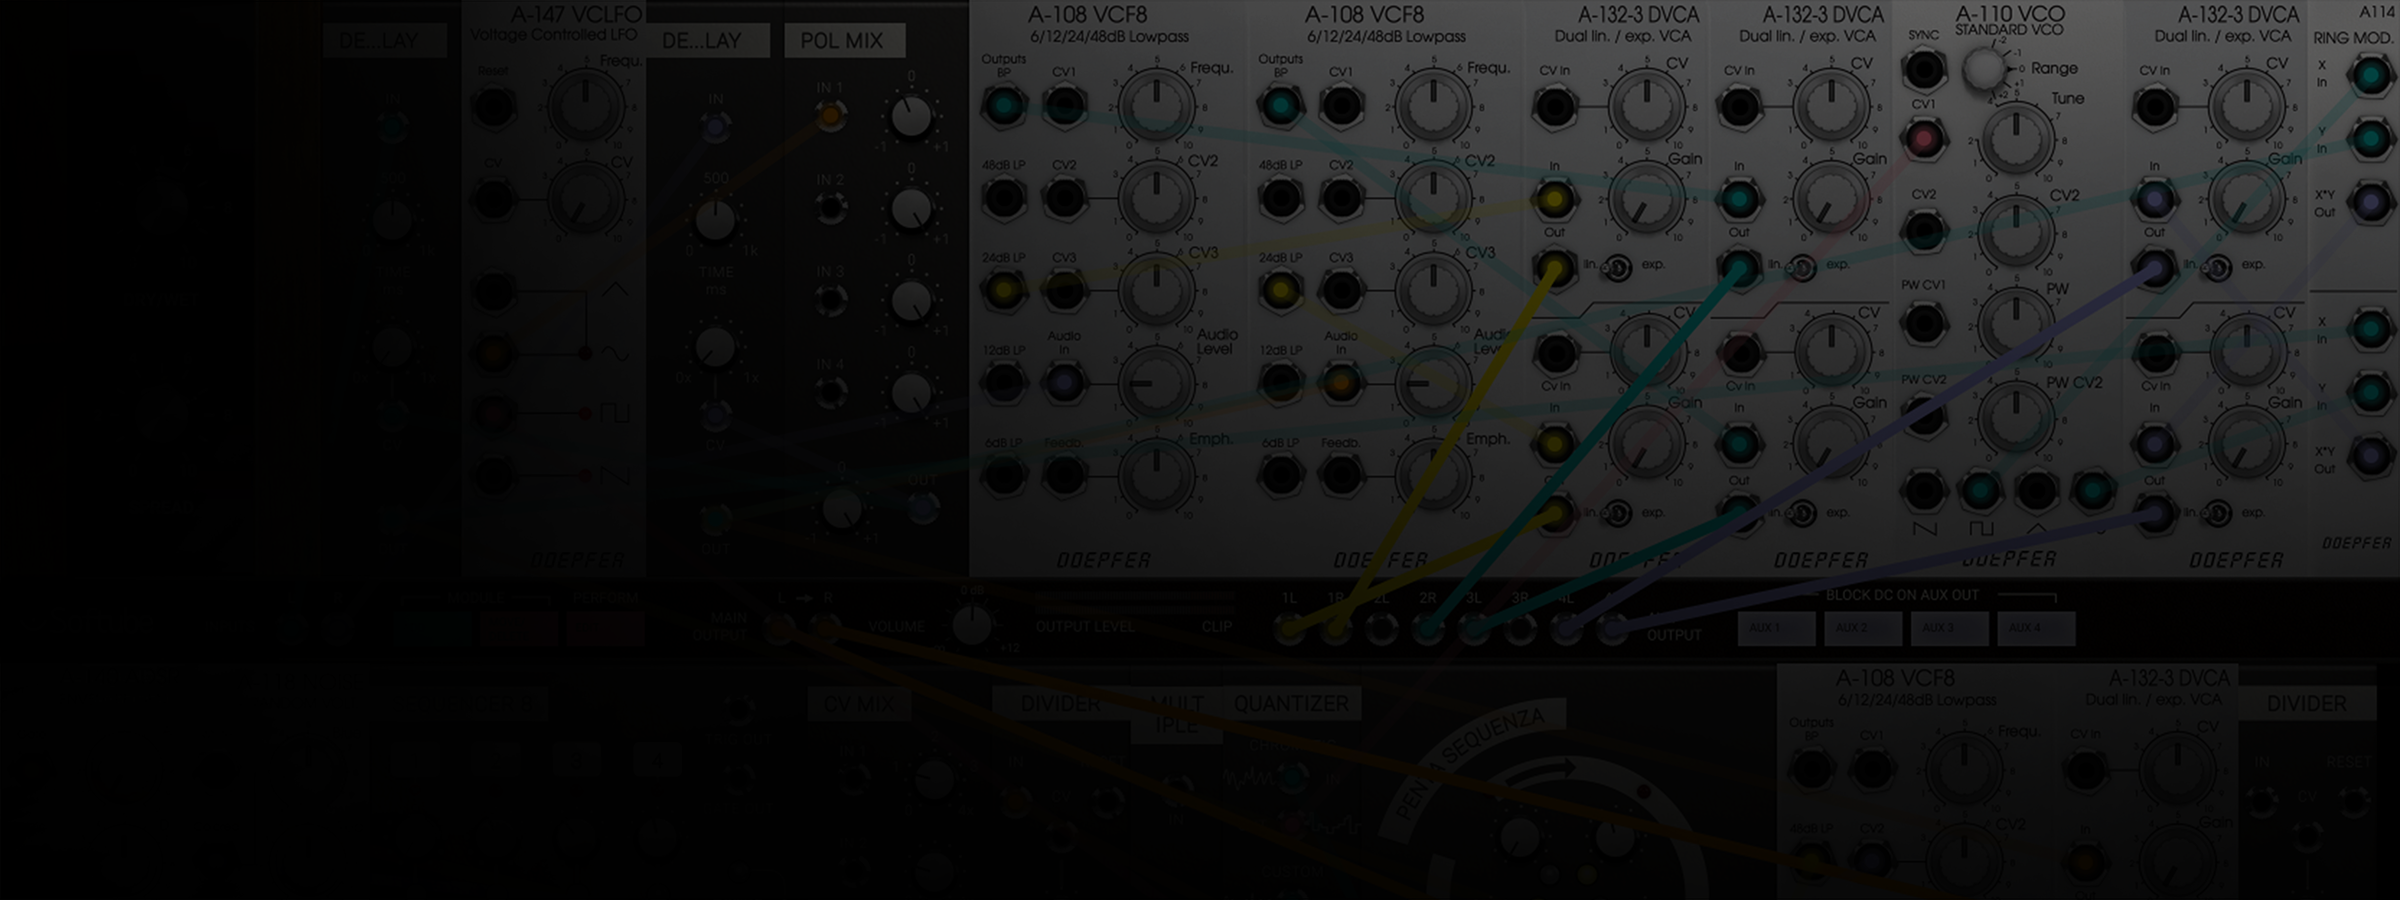Click the pink CV1 jack on A-110 VCO
Screen dimensions: 2400x900
pyautogui.click(x=1923, y=139)
